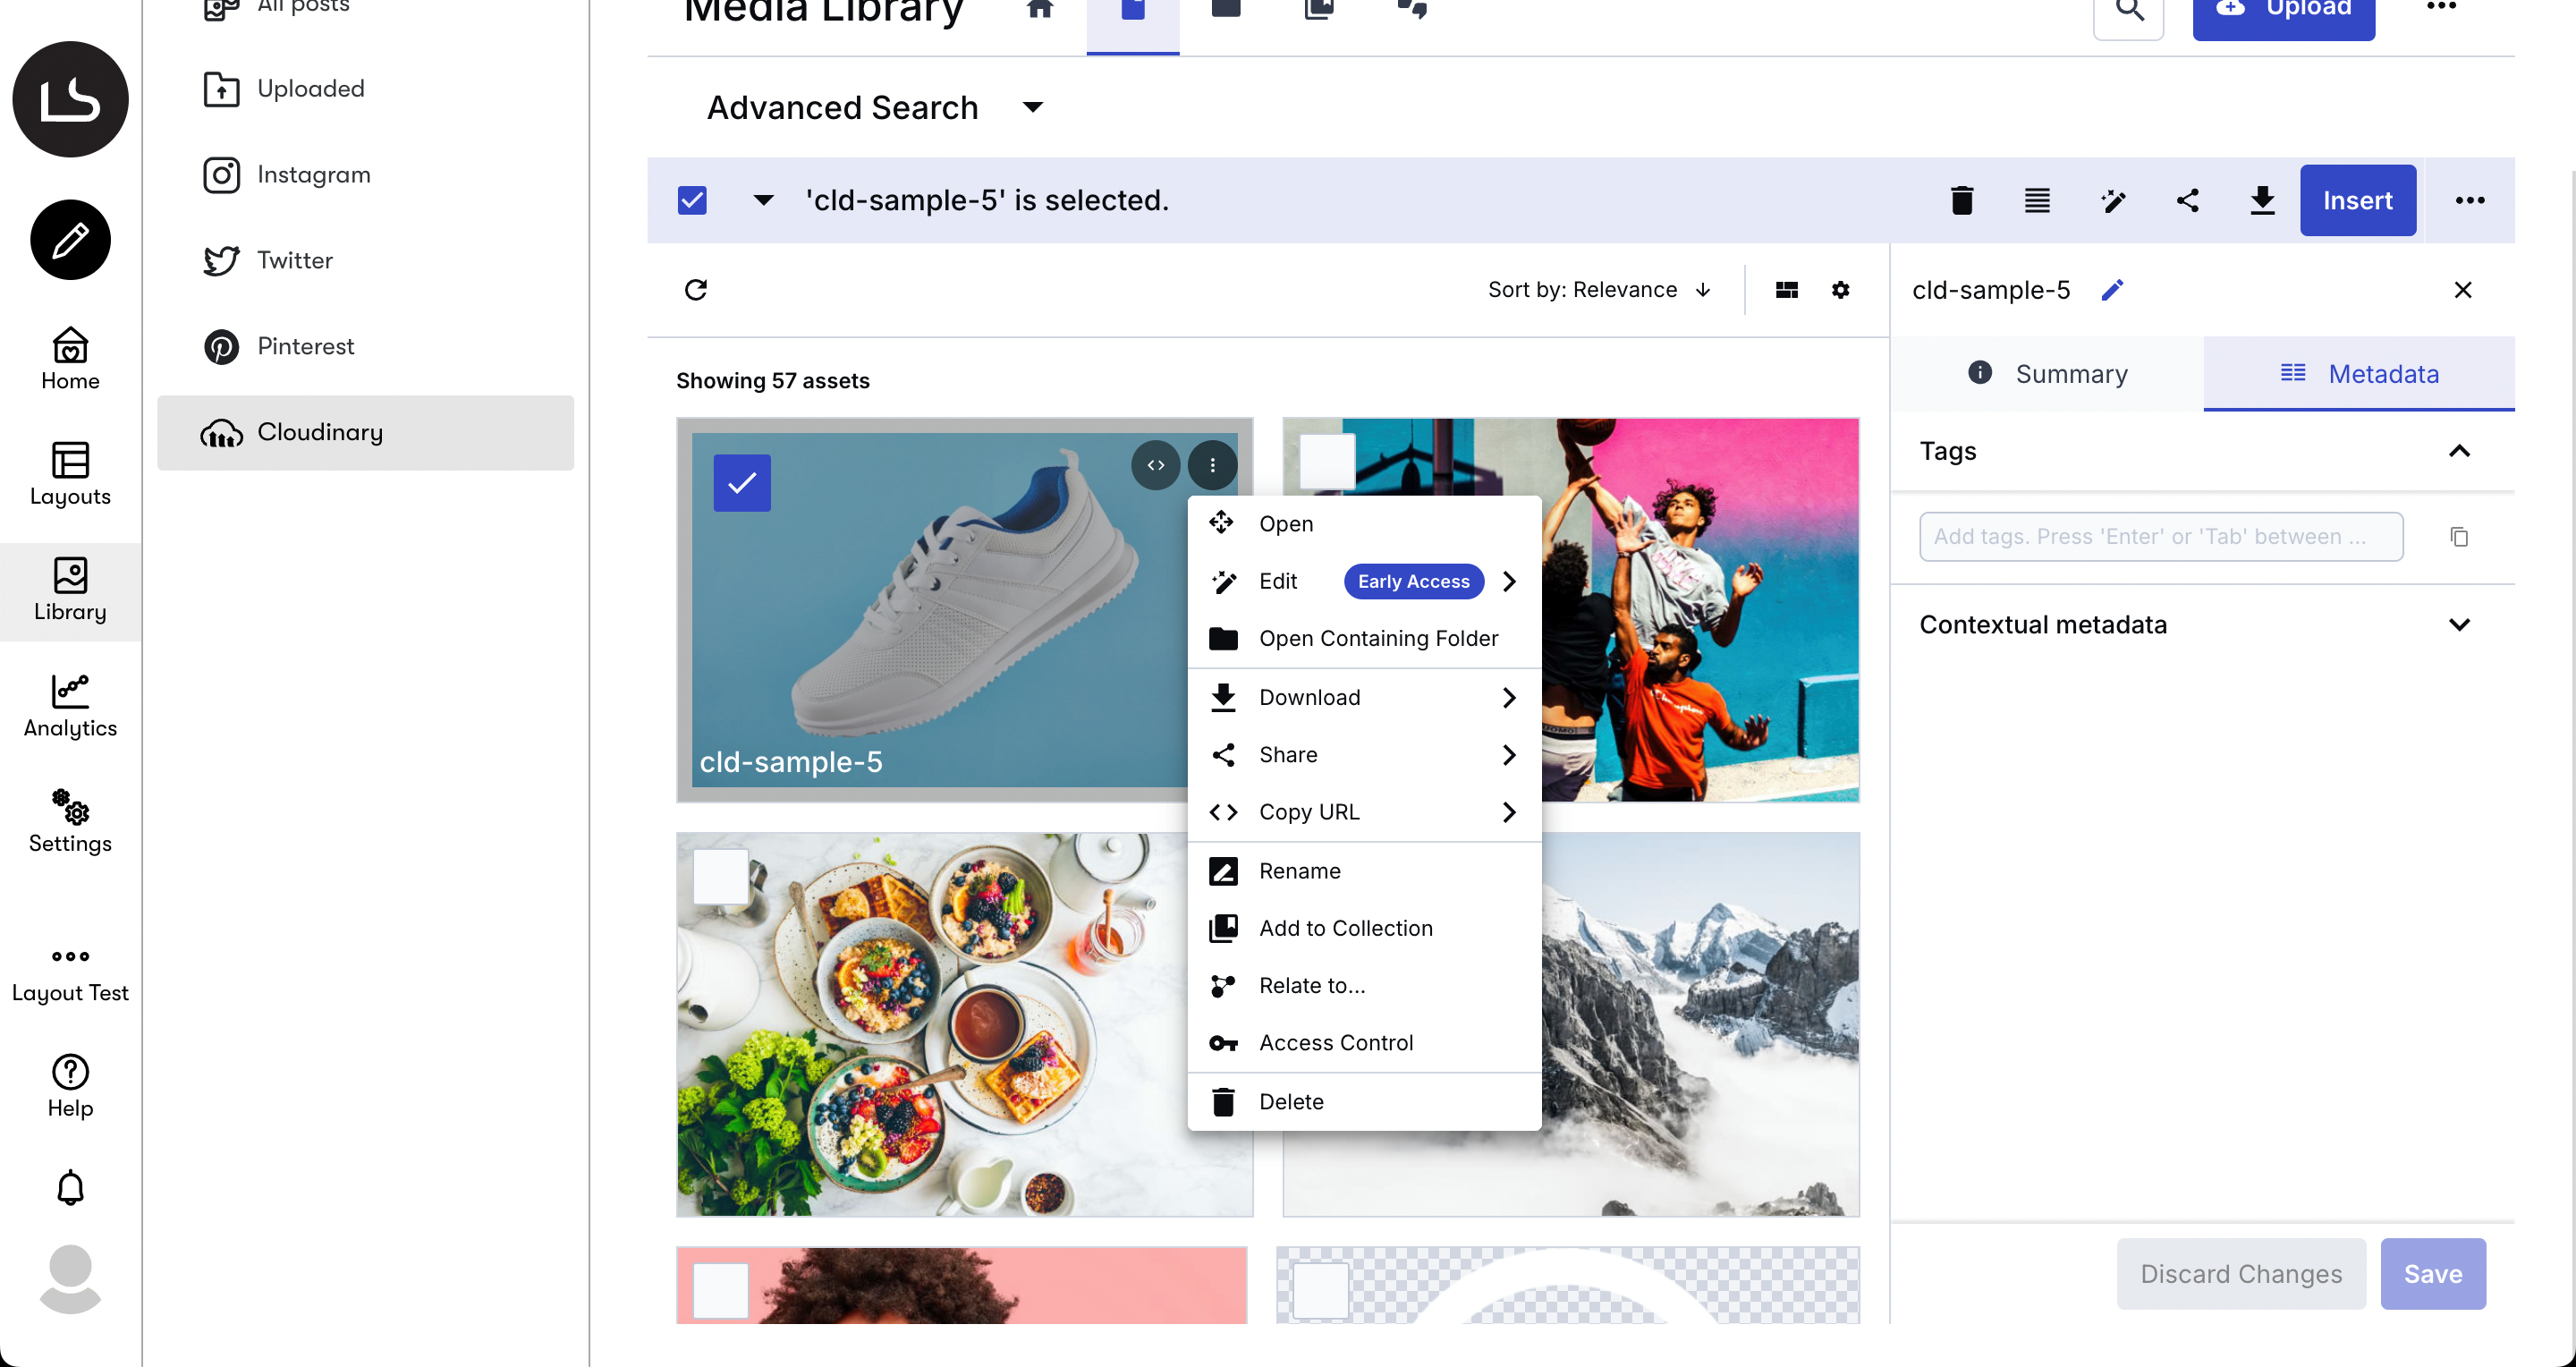
Task: Delete selected asset via toolbar trash icon
Action: click(1962, 201)
